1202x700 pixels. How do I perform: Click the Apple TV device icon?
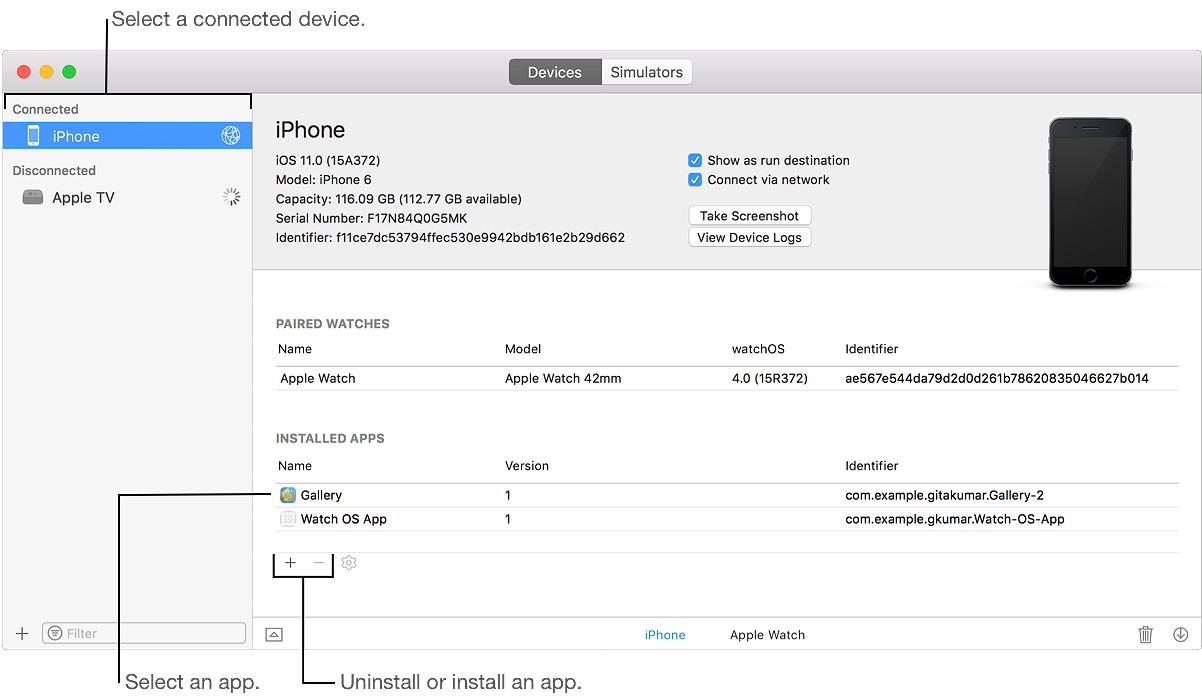click(33, 197)
